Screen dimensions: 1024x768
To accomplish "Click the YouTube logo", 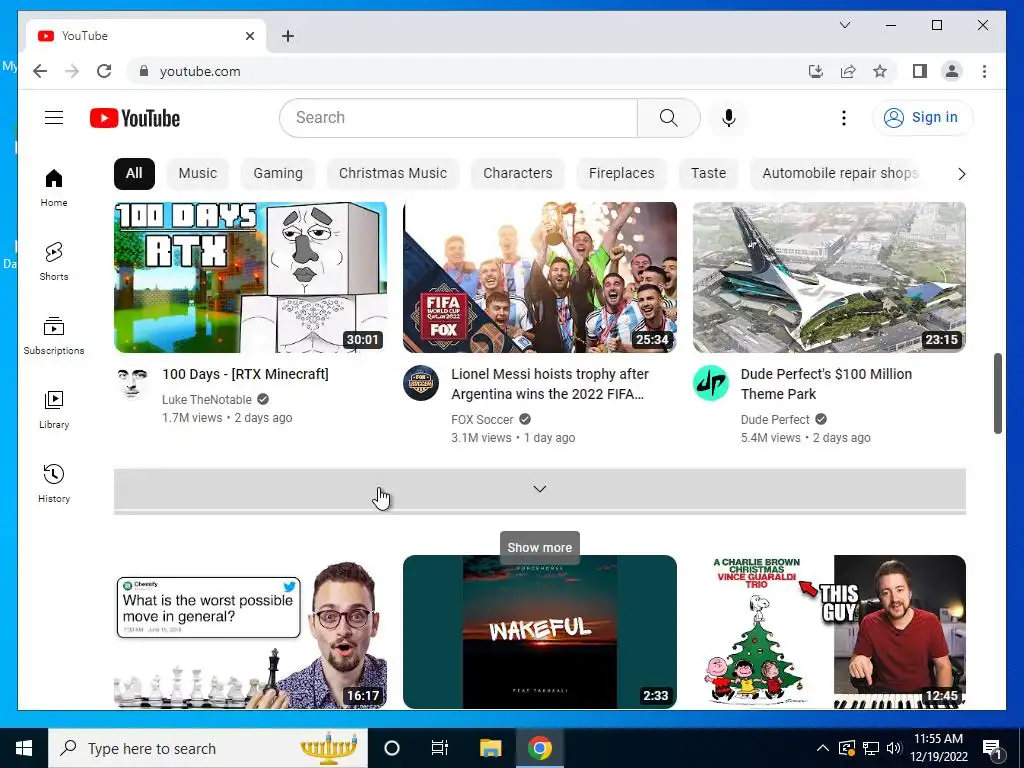I will click(x=135, y=118).
